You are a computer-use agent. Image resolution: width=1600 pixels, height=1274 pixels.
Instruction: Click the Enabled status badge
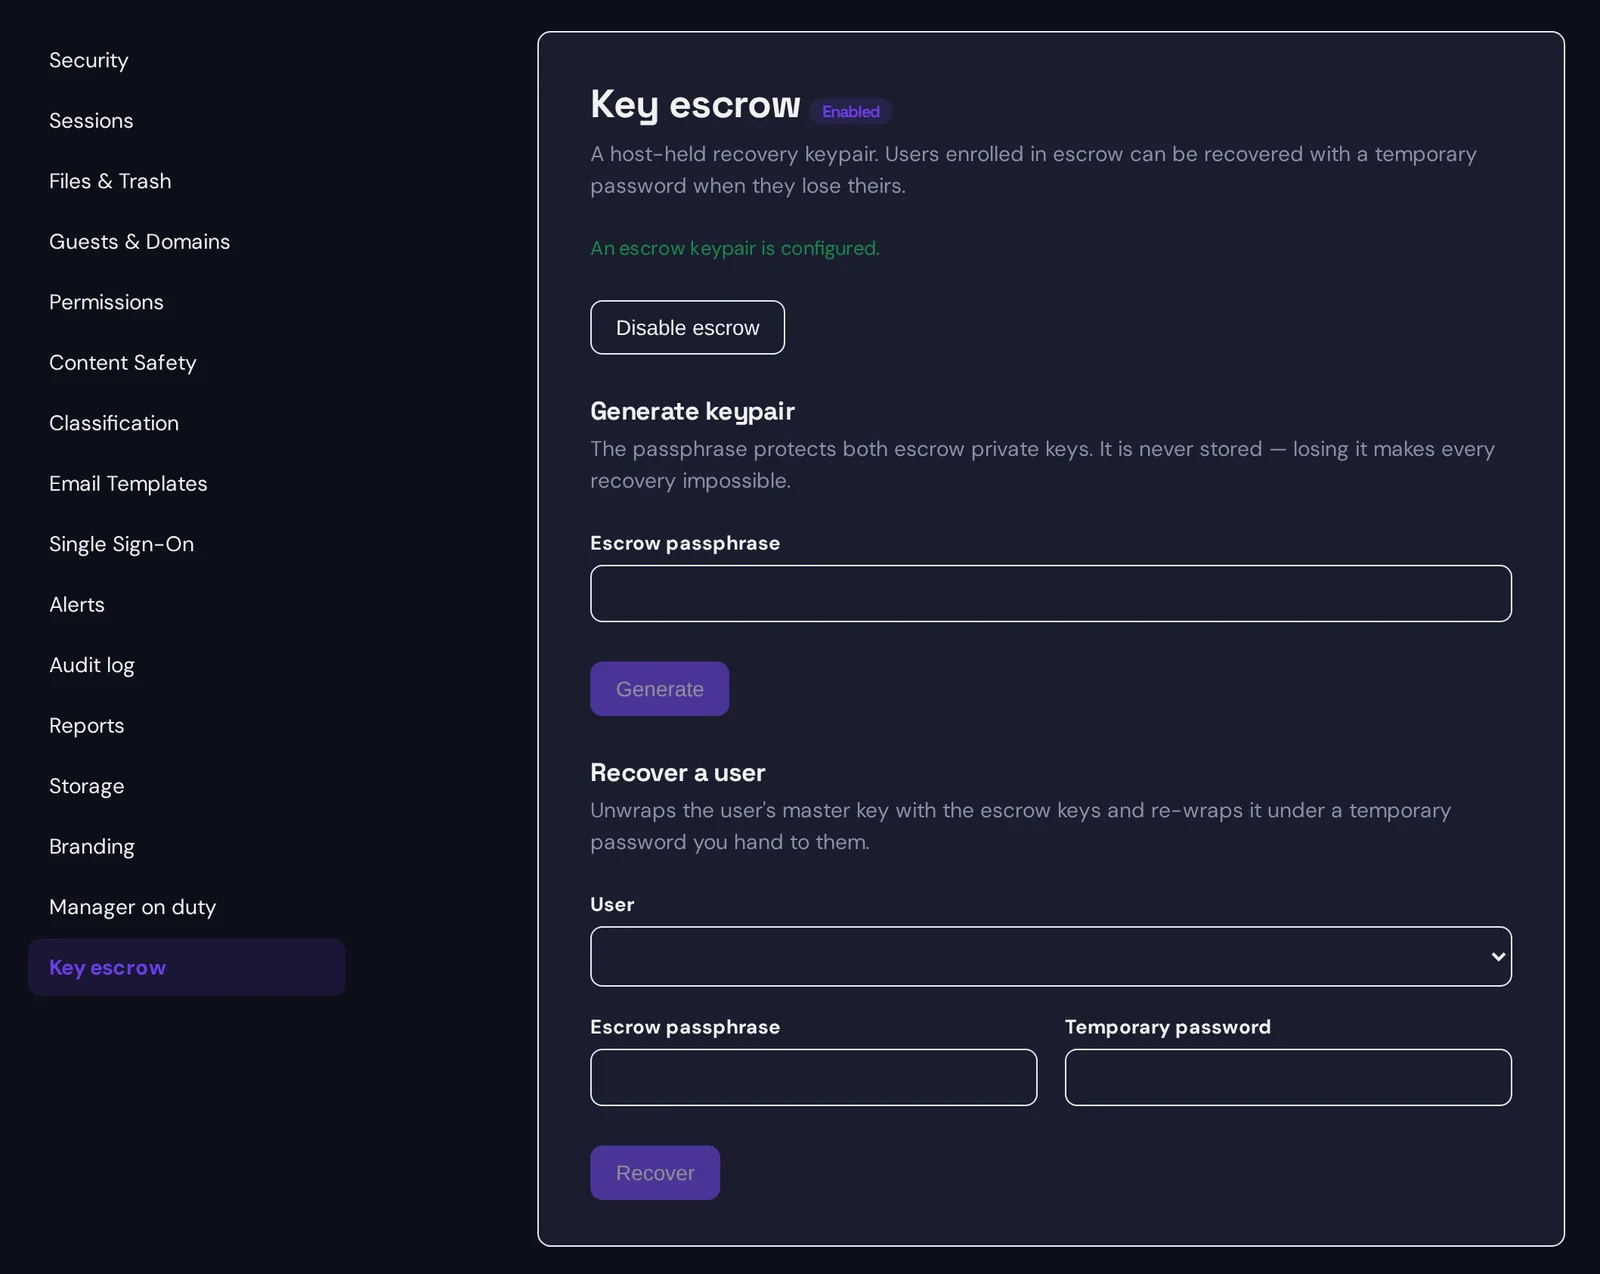[x=851, y=111]
